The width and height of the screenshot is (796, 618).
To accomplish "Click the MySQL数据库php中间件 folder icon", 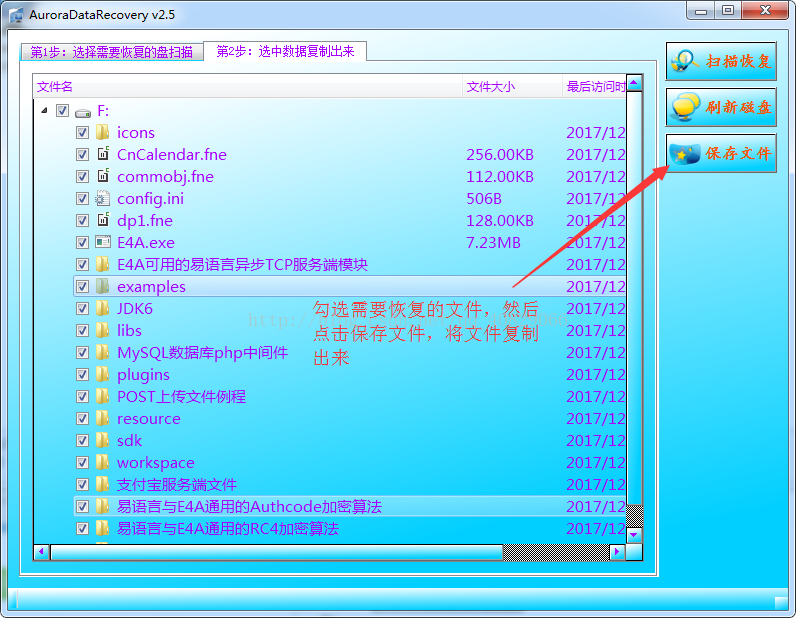I will pyautogui.click(x=103, y=352).
